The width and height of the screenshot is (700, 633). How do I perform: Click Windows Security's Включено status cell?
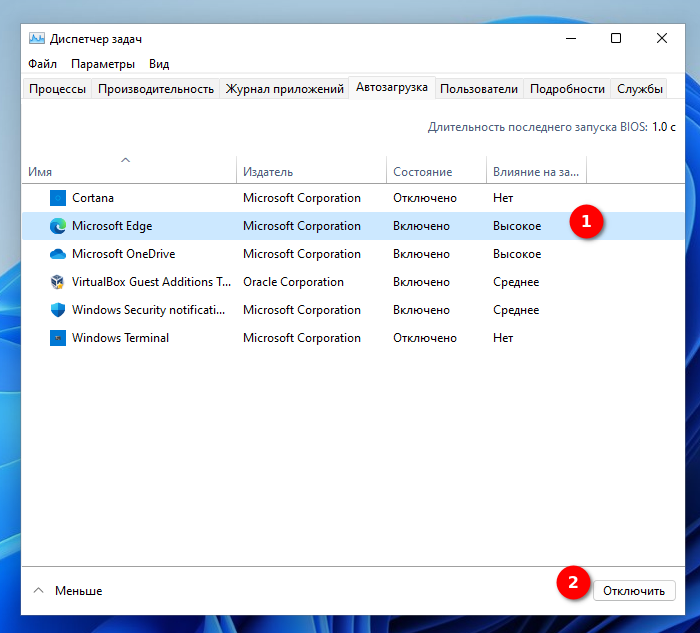pyautogui.click(x=421, y=310)
